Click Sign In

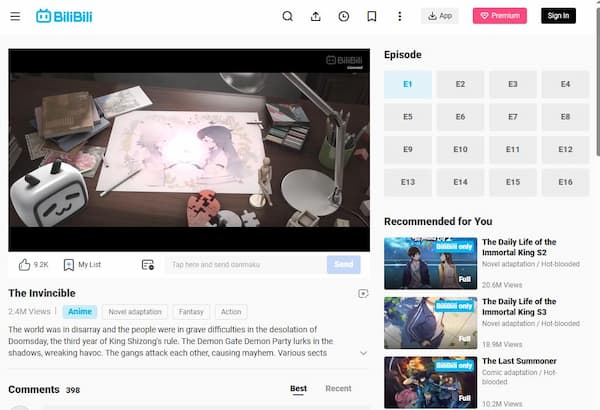(558, 16)
